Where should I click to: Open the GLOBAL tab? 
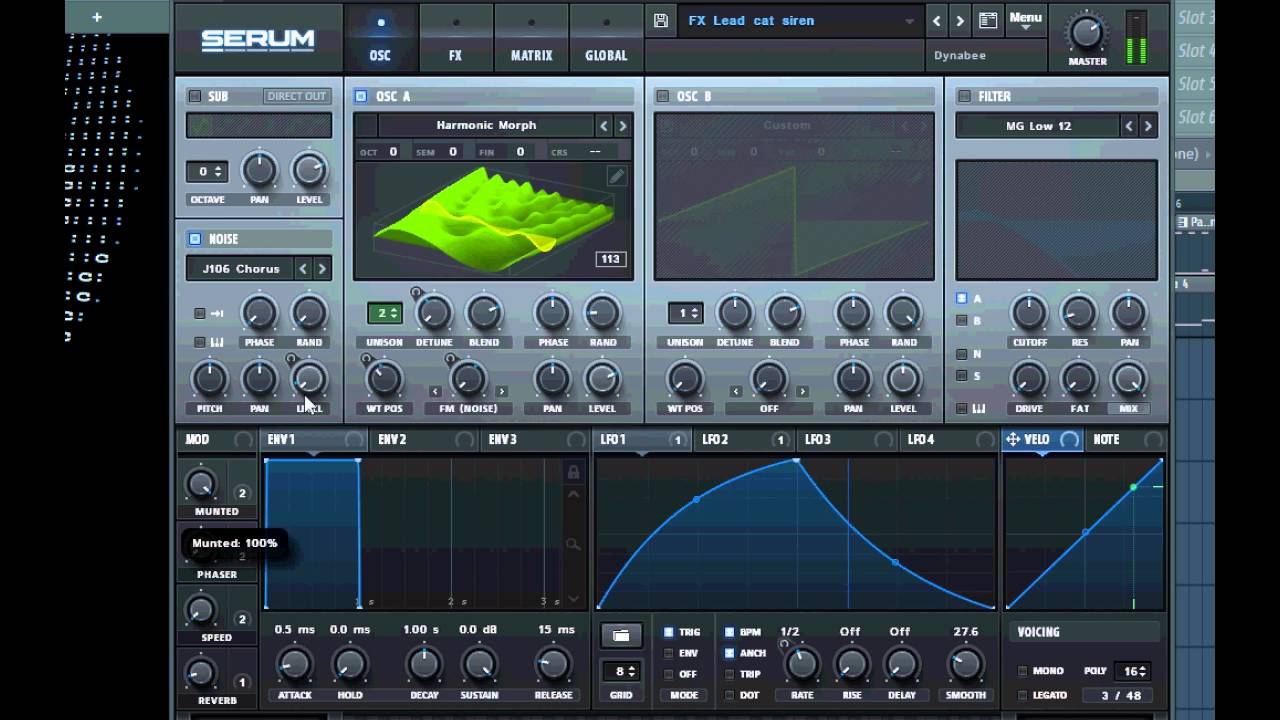606,37
